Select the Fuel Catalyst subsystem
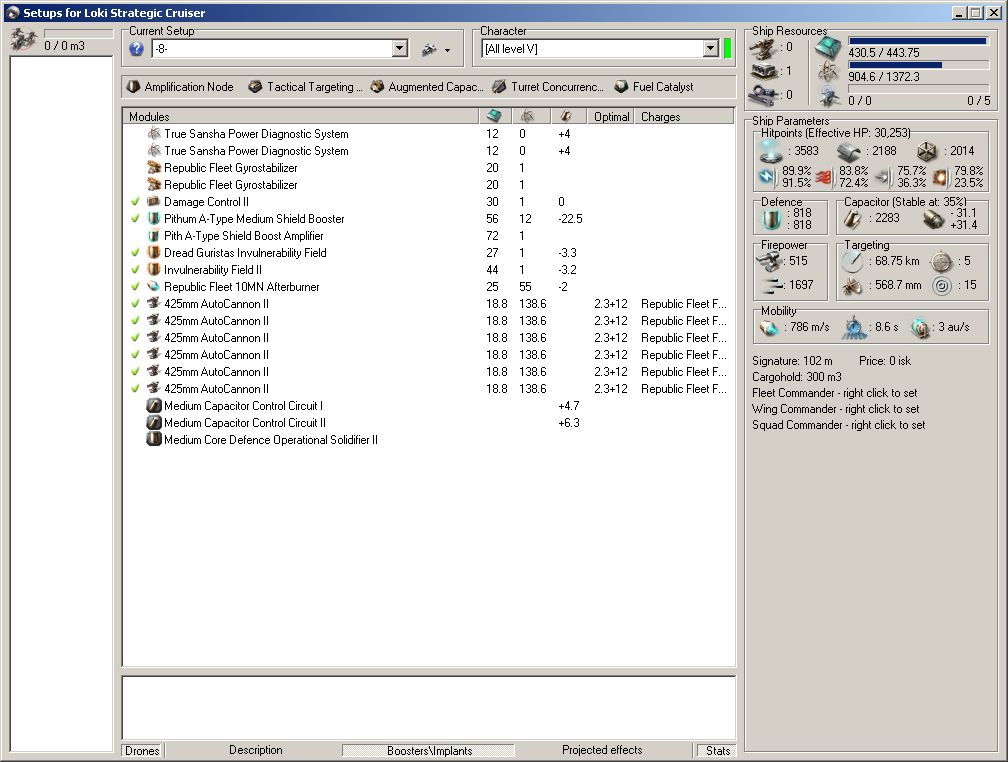Image resolution: width=1008 pixels, height=762 pixels. tap(654, 87)
